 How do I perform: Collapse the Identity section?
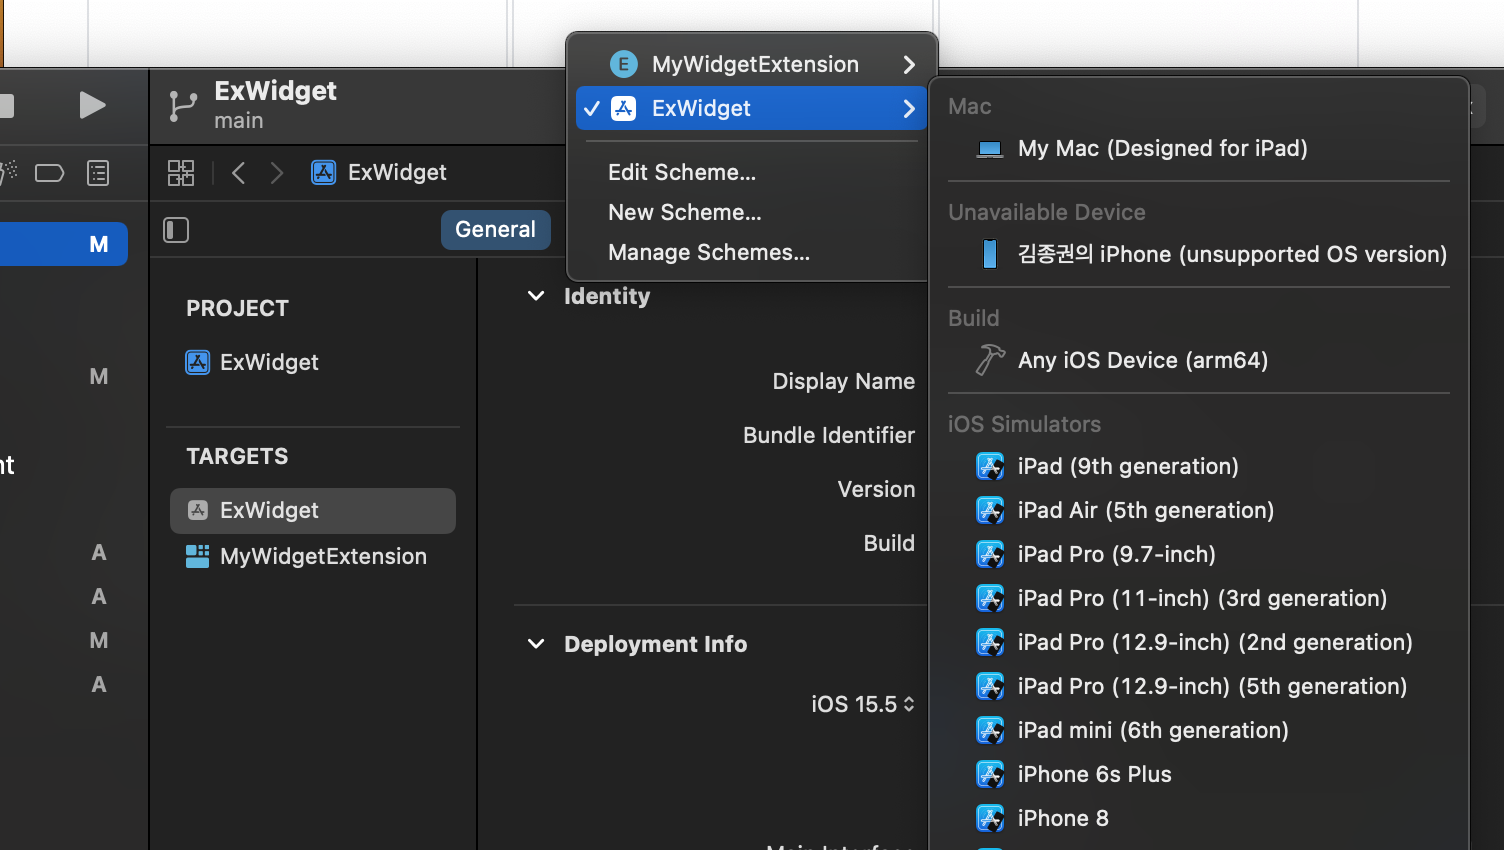[x=536, y=296]
